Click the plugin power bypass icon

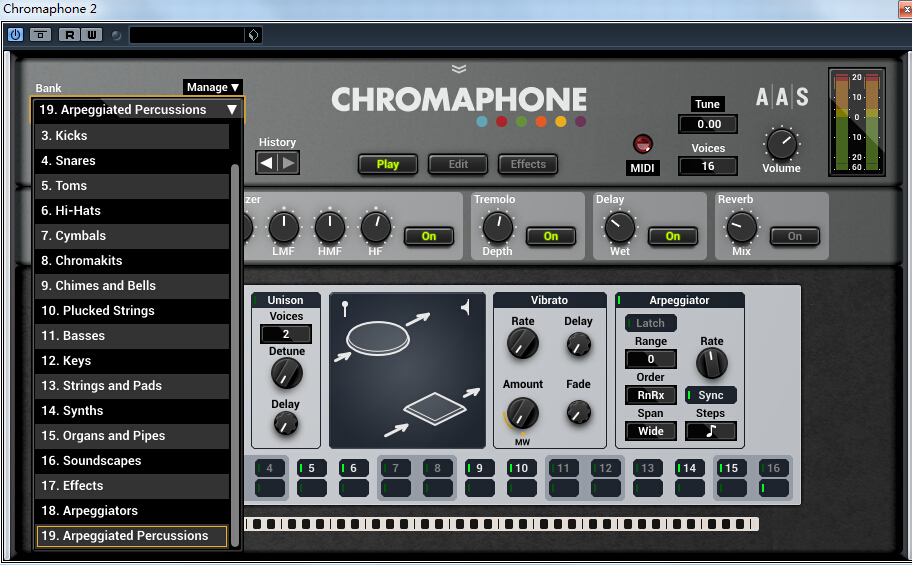pyautogui.click(x=16, y=35)
